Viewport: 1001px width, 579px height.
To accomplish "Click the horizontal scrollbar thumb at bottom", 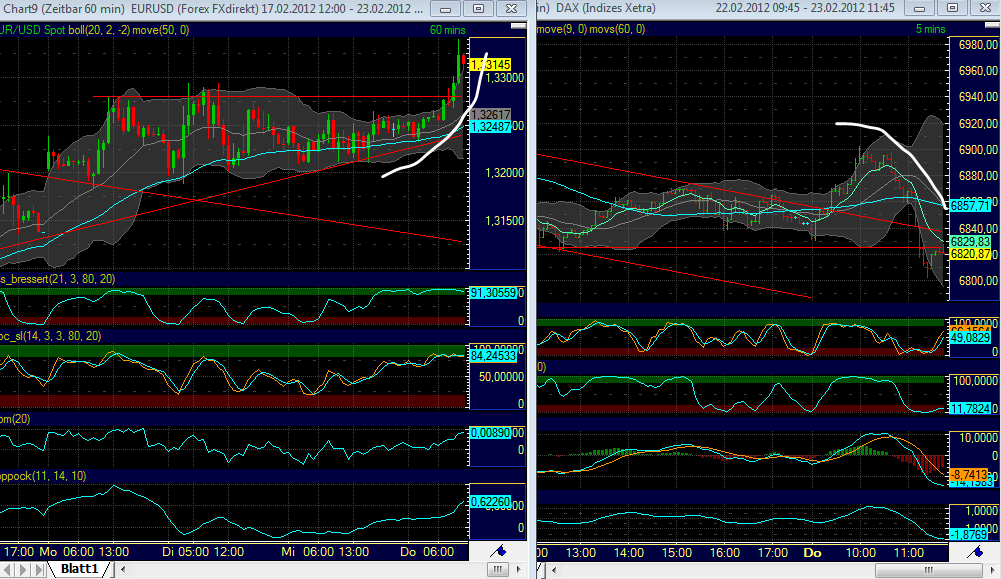I will tap(497, 569).
